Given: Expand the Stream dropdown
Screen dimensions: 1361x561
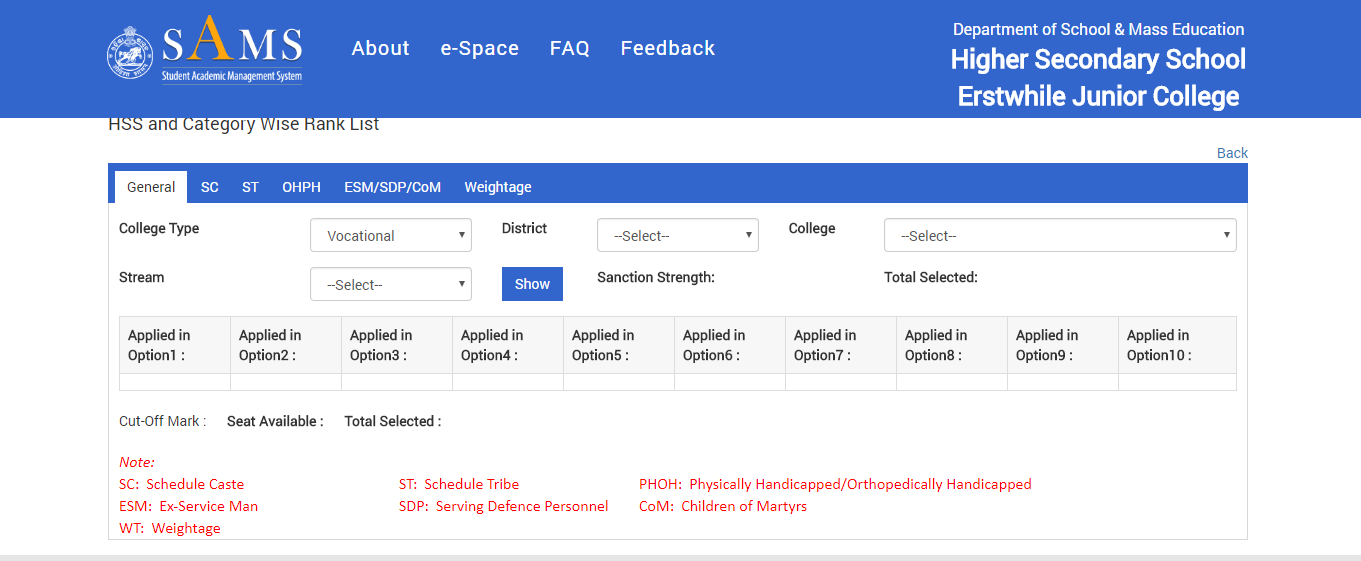Looking at the screenshot, I should coord(390,285).
